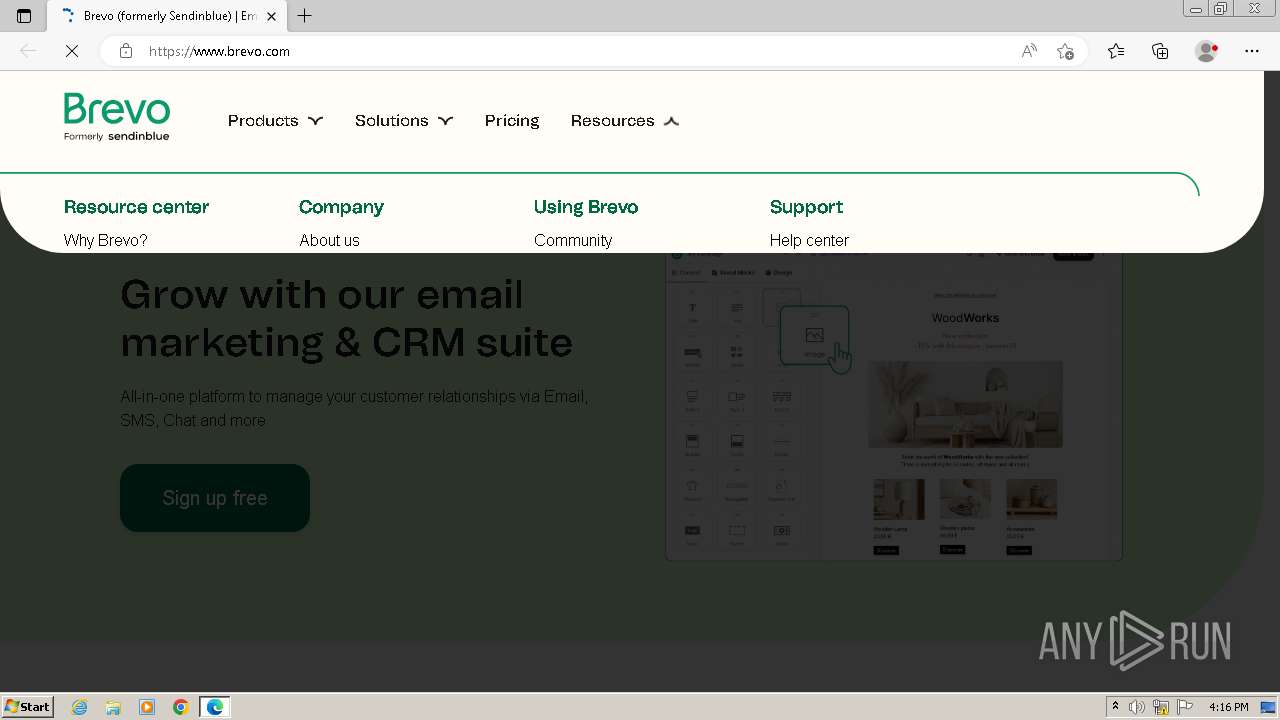Screen dimensions: 1280x720
Task: Click the Sign up free button
Action: coord(215,498)
